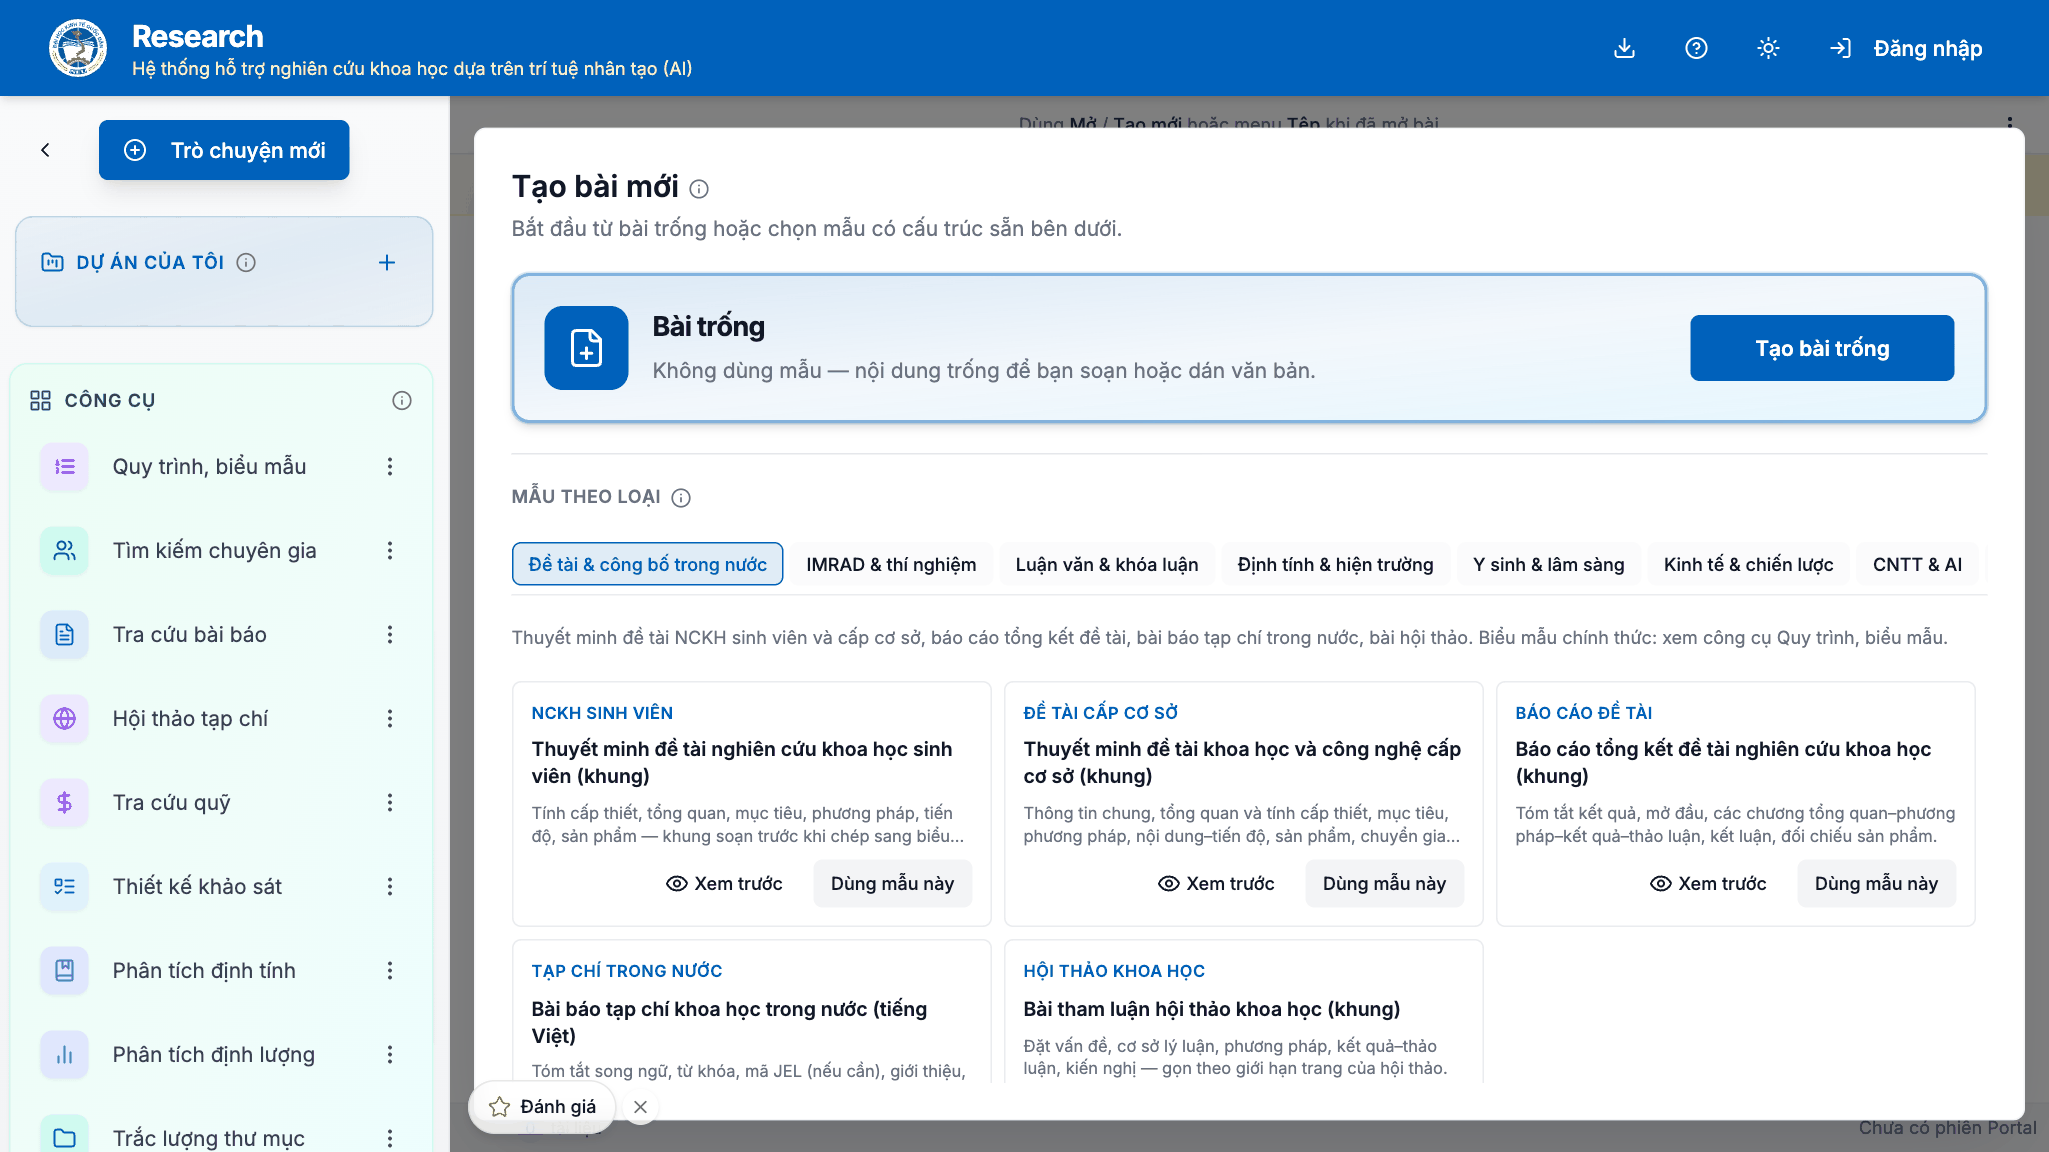2049x1152 pixels.
Task: Click the download icon in header
Action: point(1624,48)
